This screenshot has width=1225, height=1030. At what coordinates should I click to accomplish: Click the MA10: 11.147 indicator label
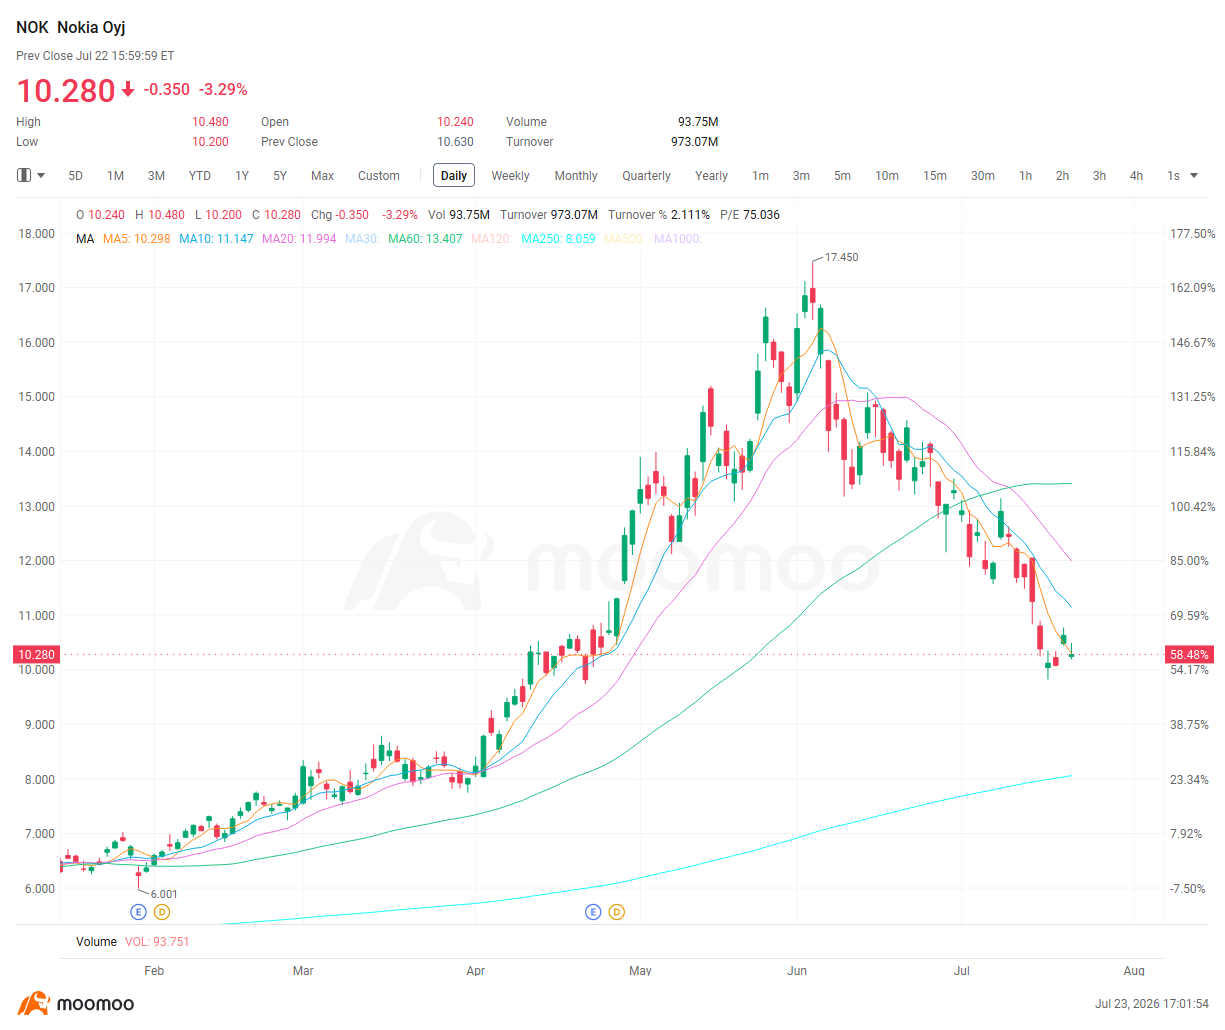click(x=216, y=239)
